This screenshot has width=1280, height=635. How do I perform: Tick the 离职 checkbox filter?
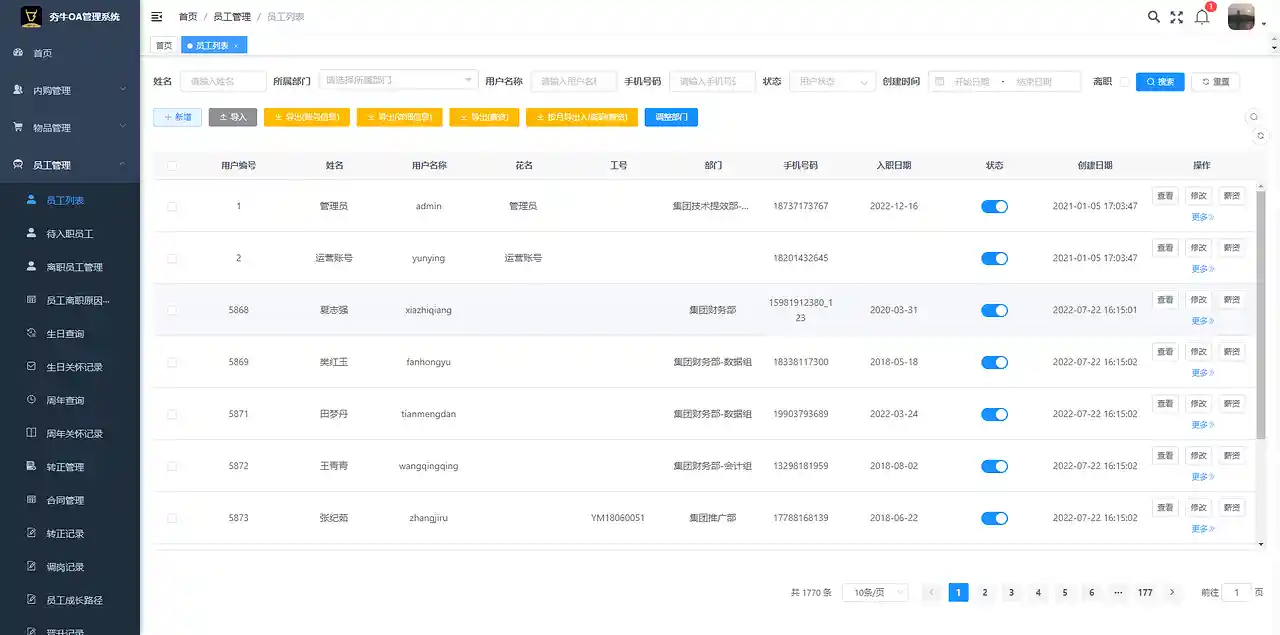click(x=1124, y=82)
